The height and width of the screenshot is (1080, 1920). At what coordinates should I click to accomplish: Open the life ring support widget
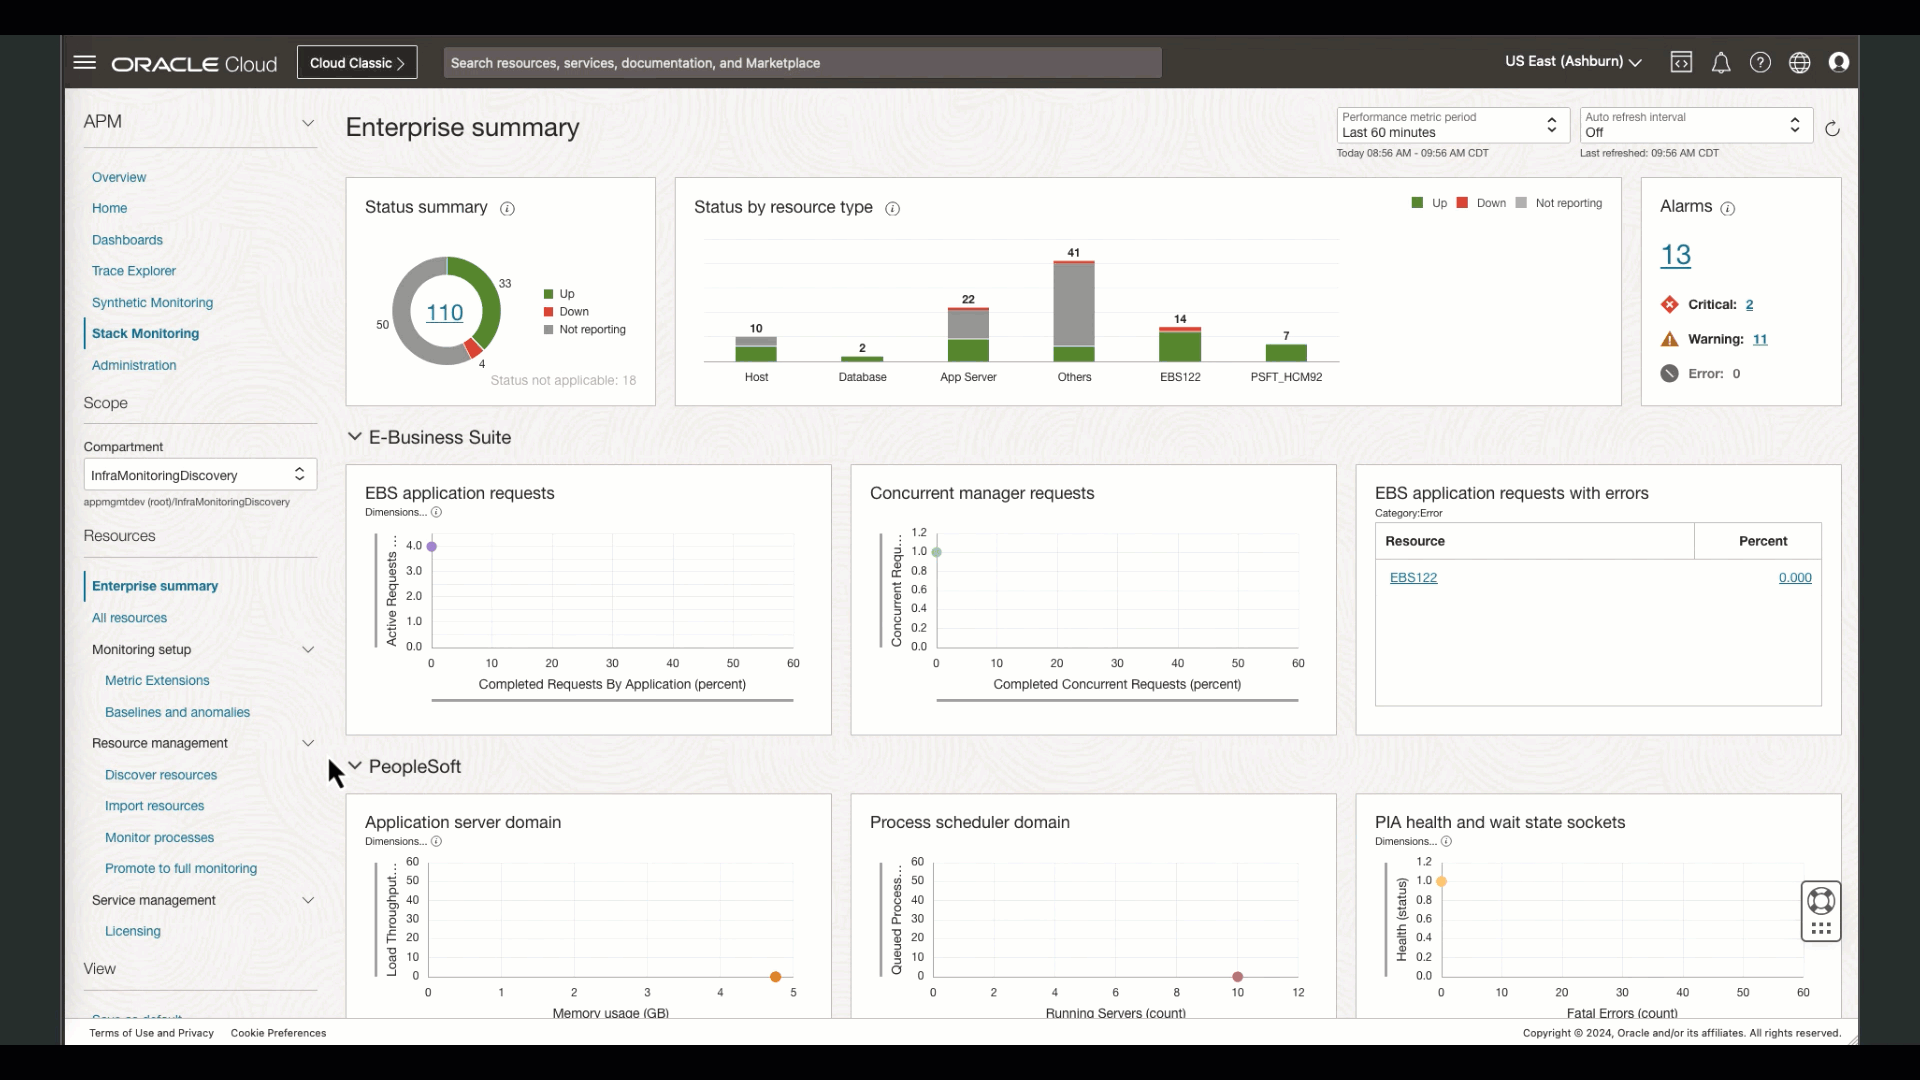[x=1821, y=901]
